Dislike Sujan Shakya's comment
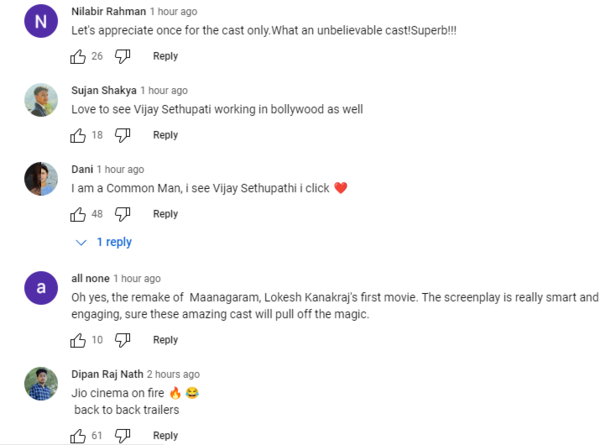The height and width of the screenshot is (445, 616). pos(123,135)
